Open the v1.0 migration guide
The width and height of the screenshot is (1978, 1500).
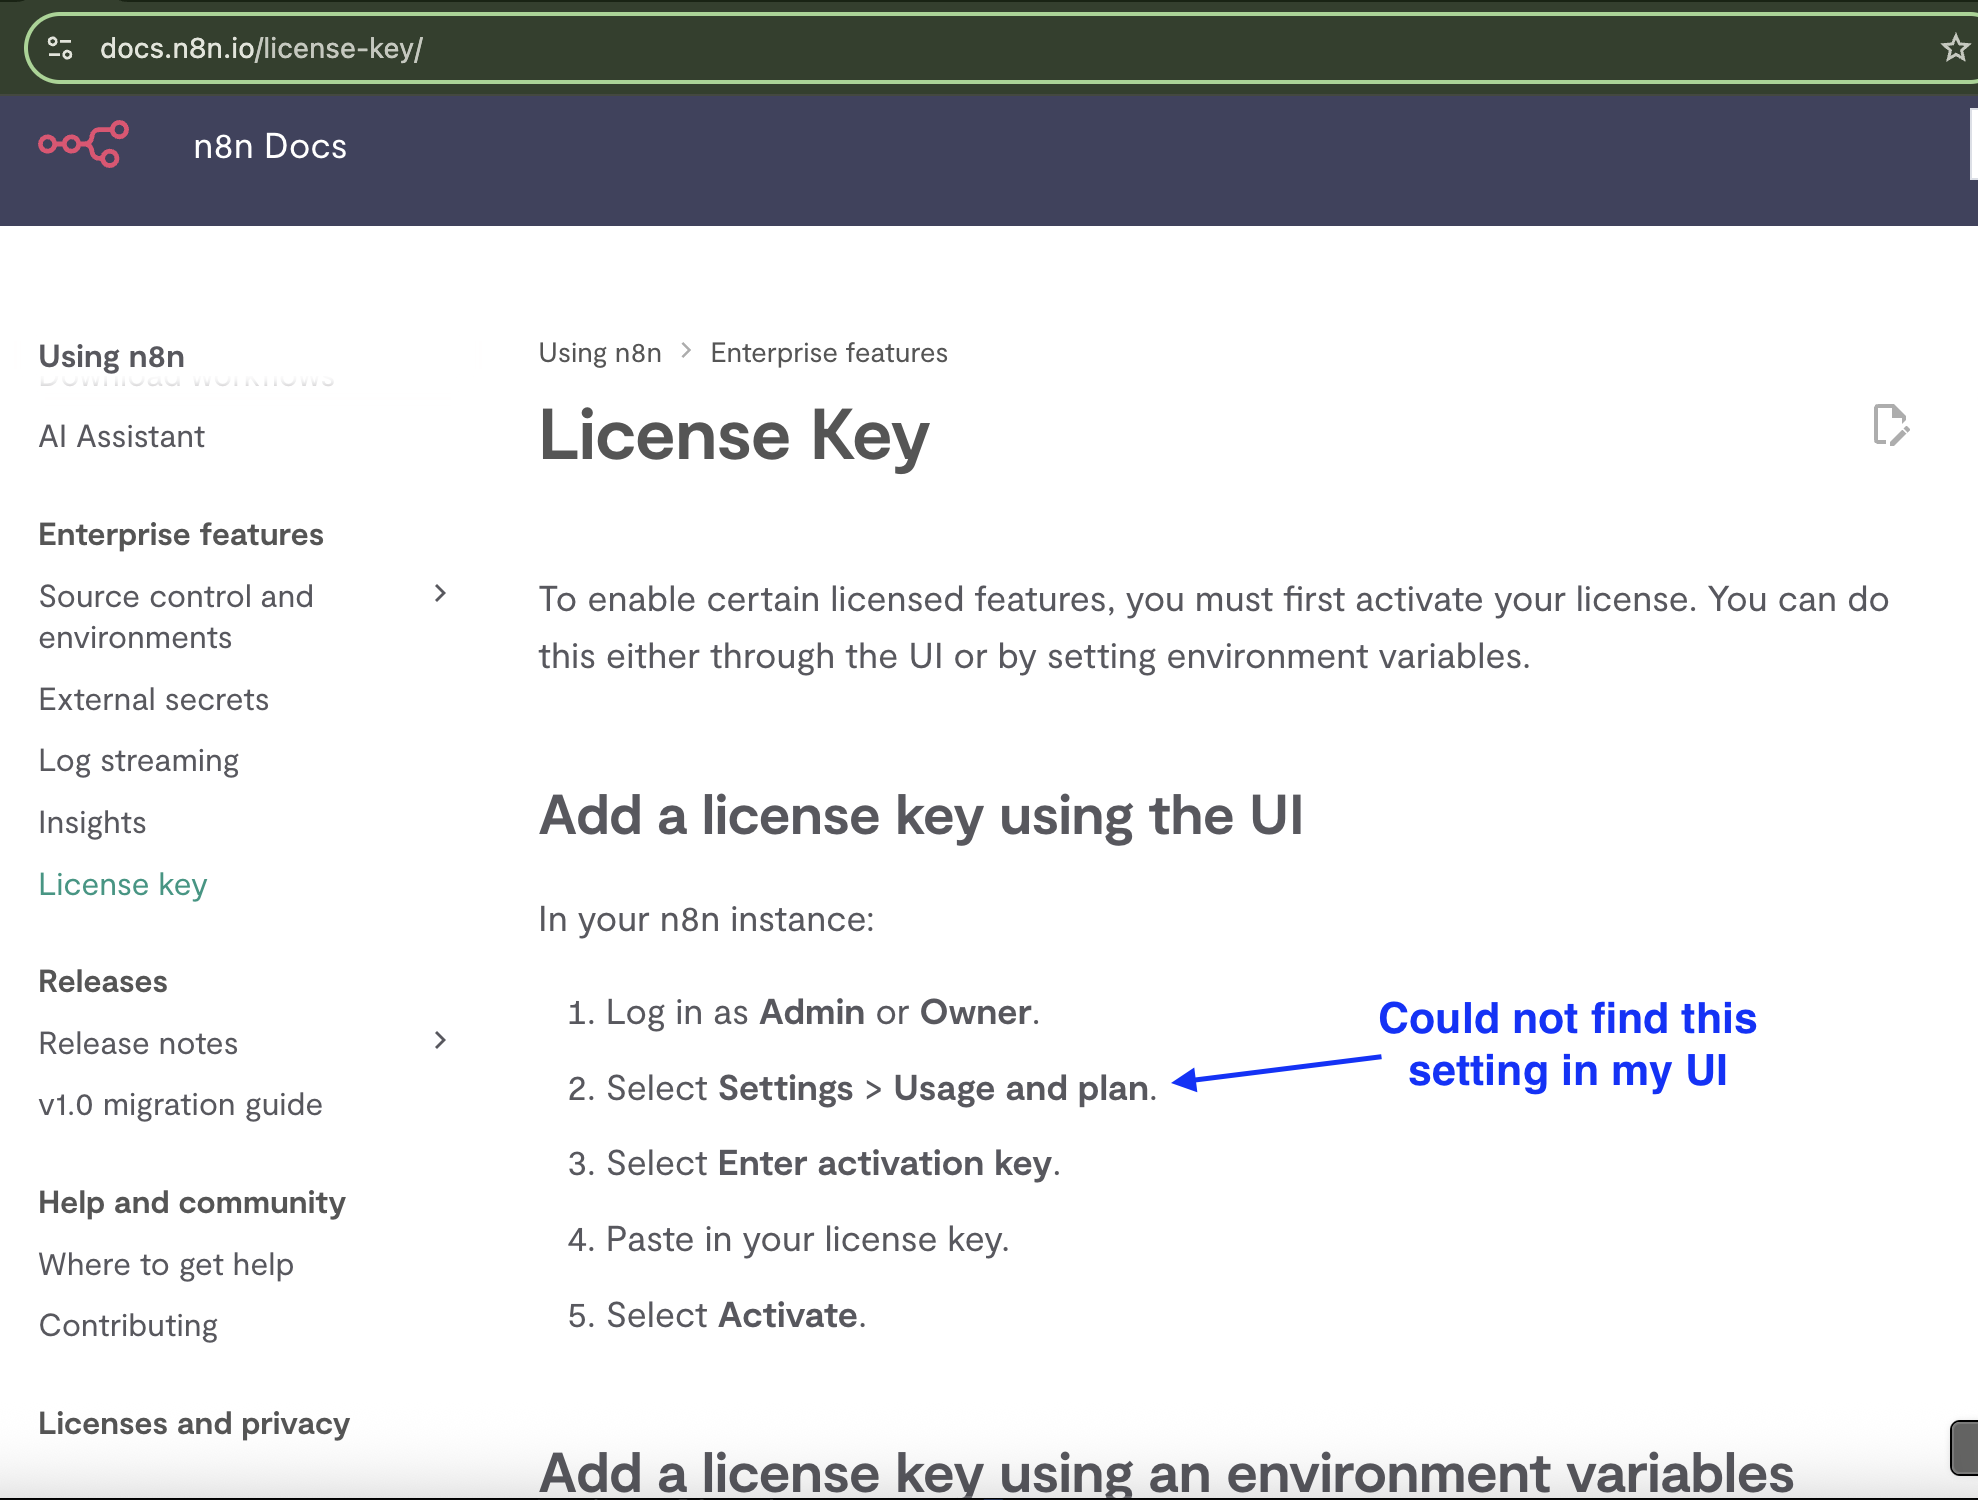click(181, 1105)
